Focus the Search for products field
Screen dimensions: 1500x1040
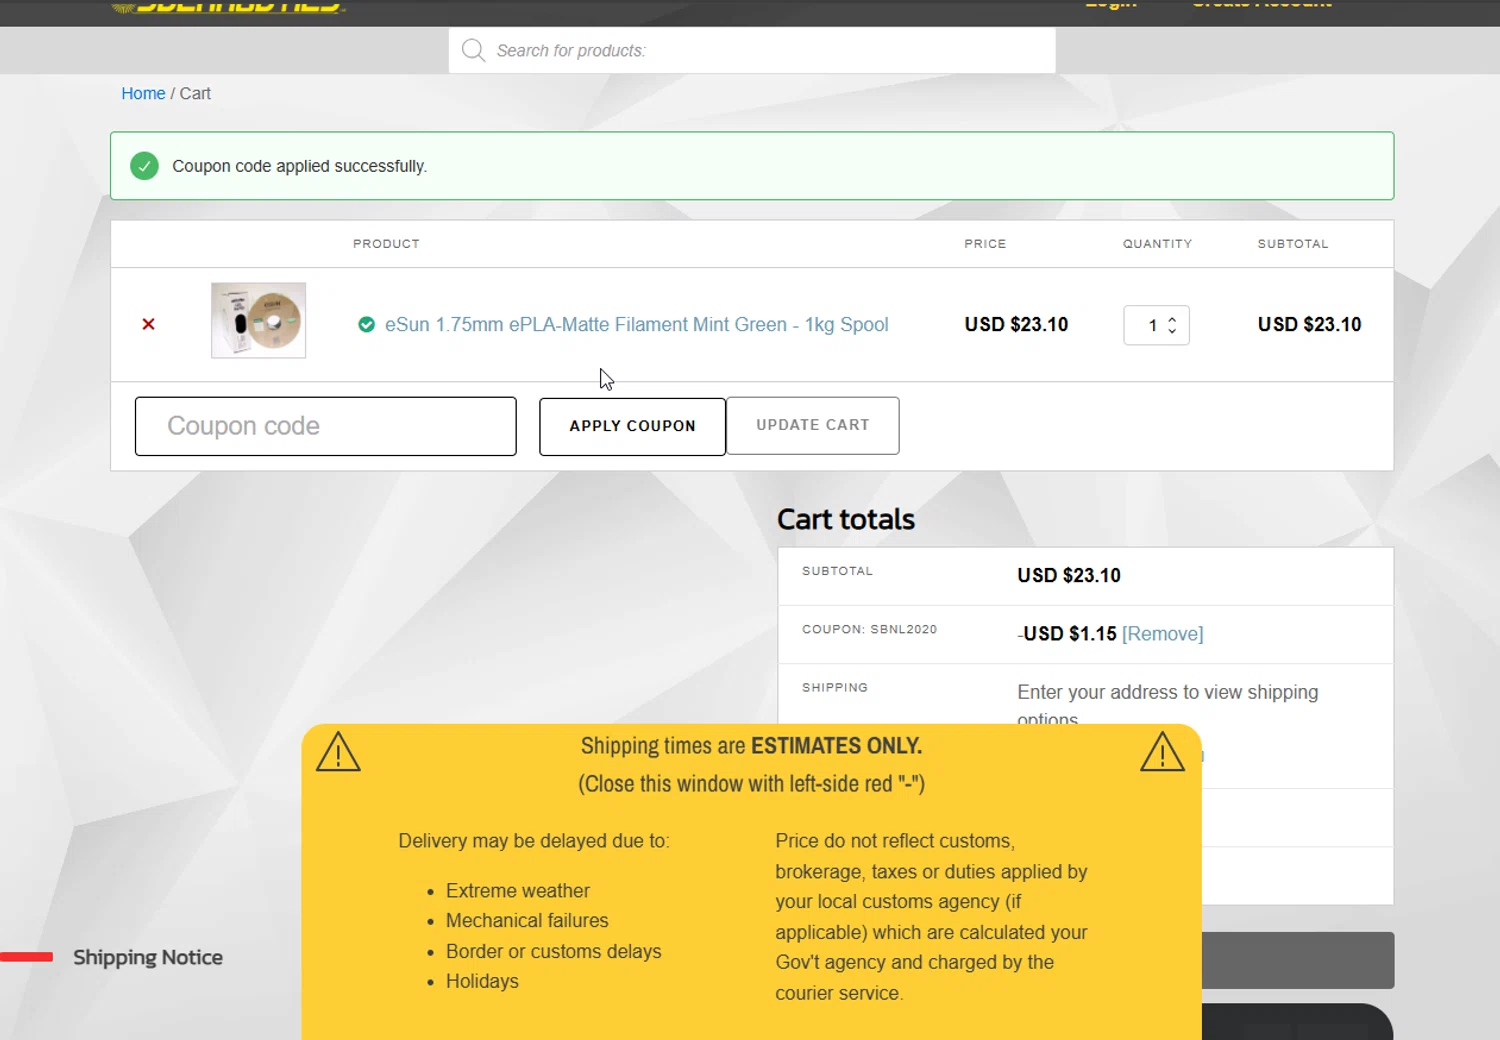(752, 50)
